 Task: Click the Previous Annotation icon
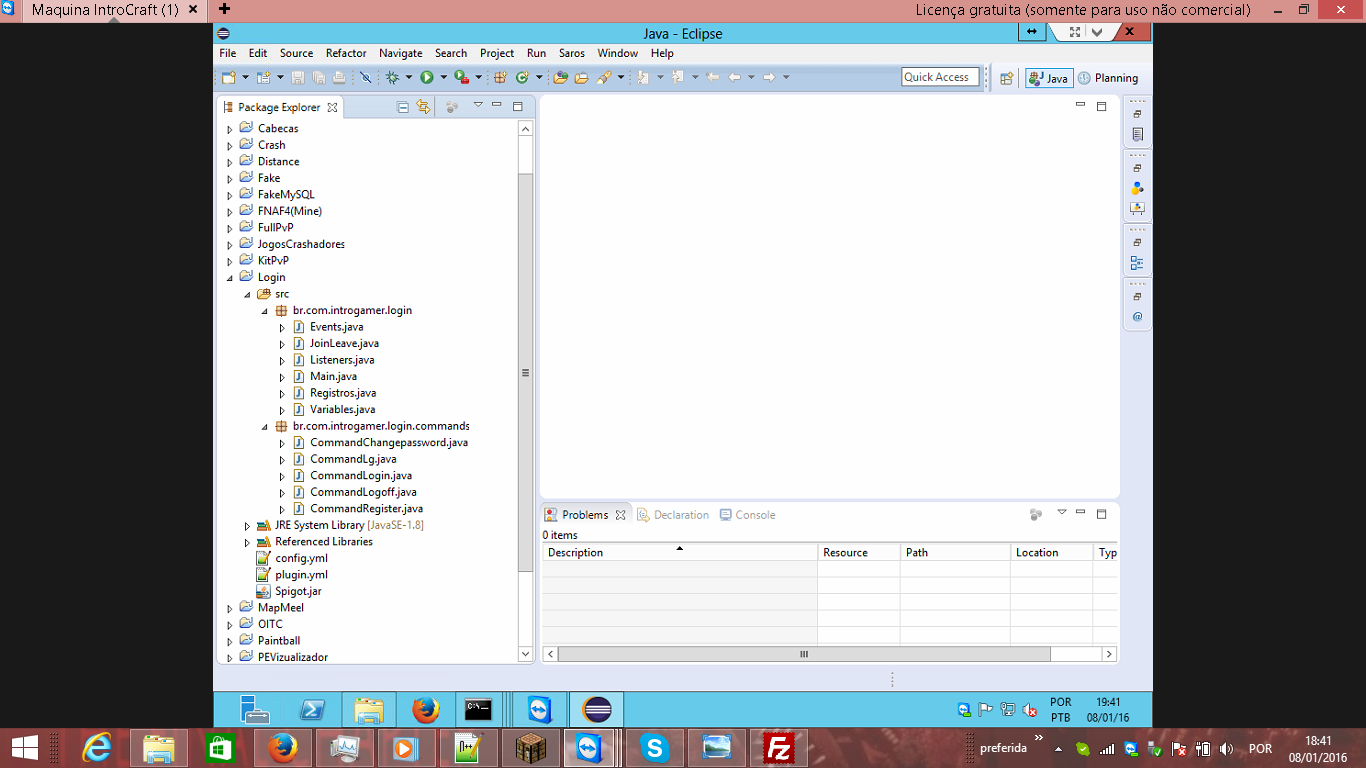click(x=677, y=77)
